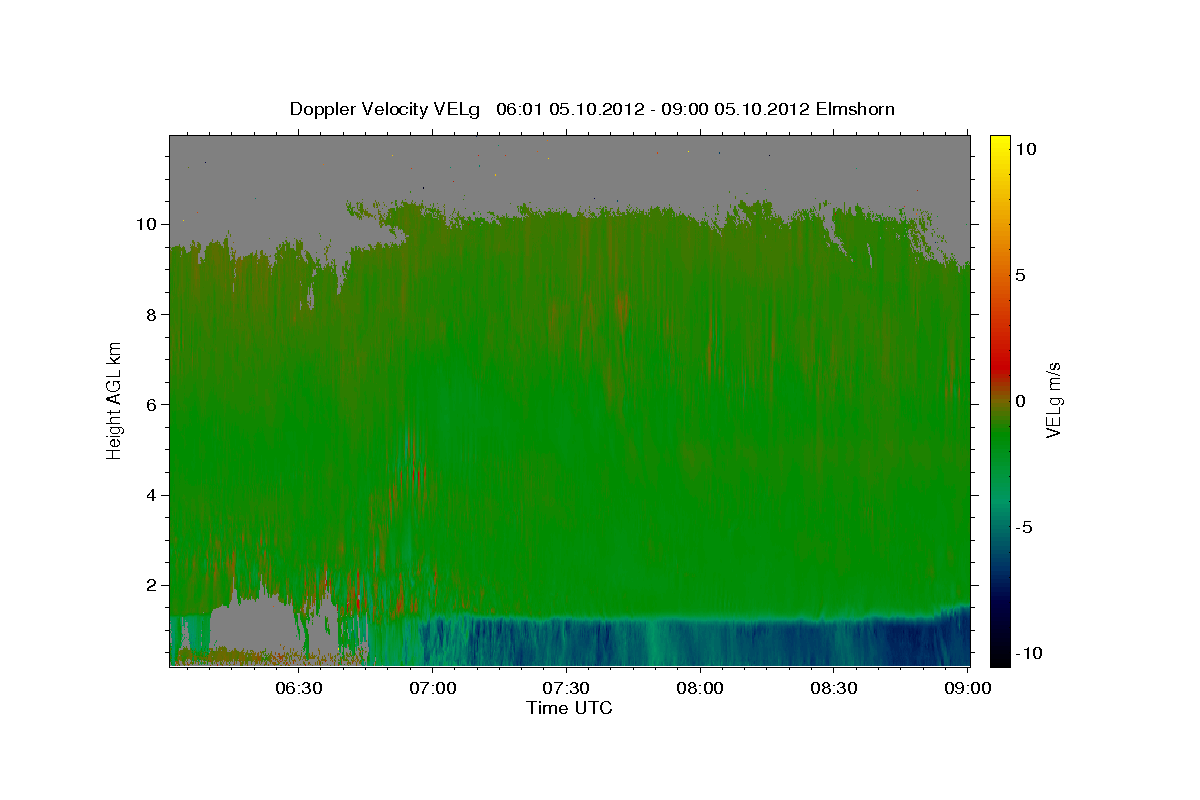1200x800 pixels.
Task: Click the 09:00 time tick label
Action: click(x=968, y=688)
